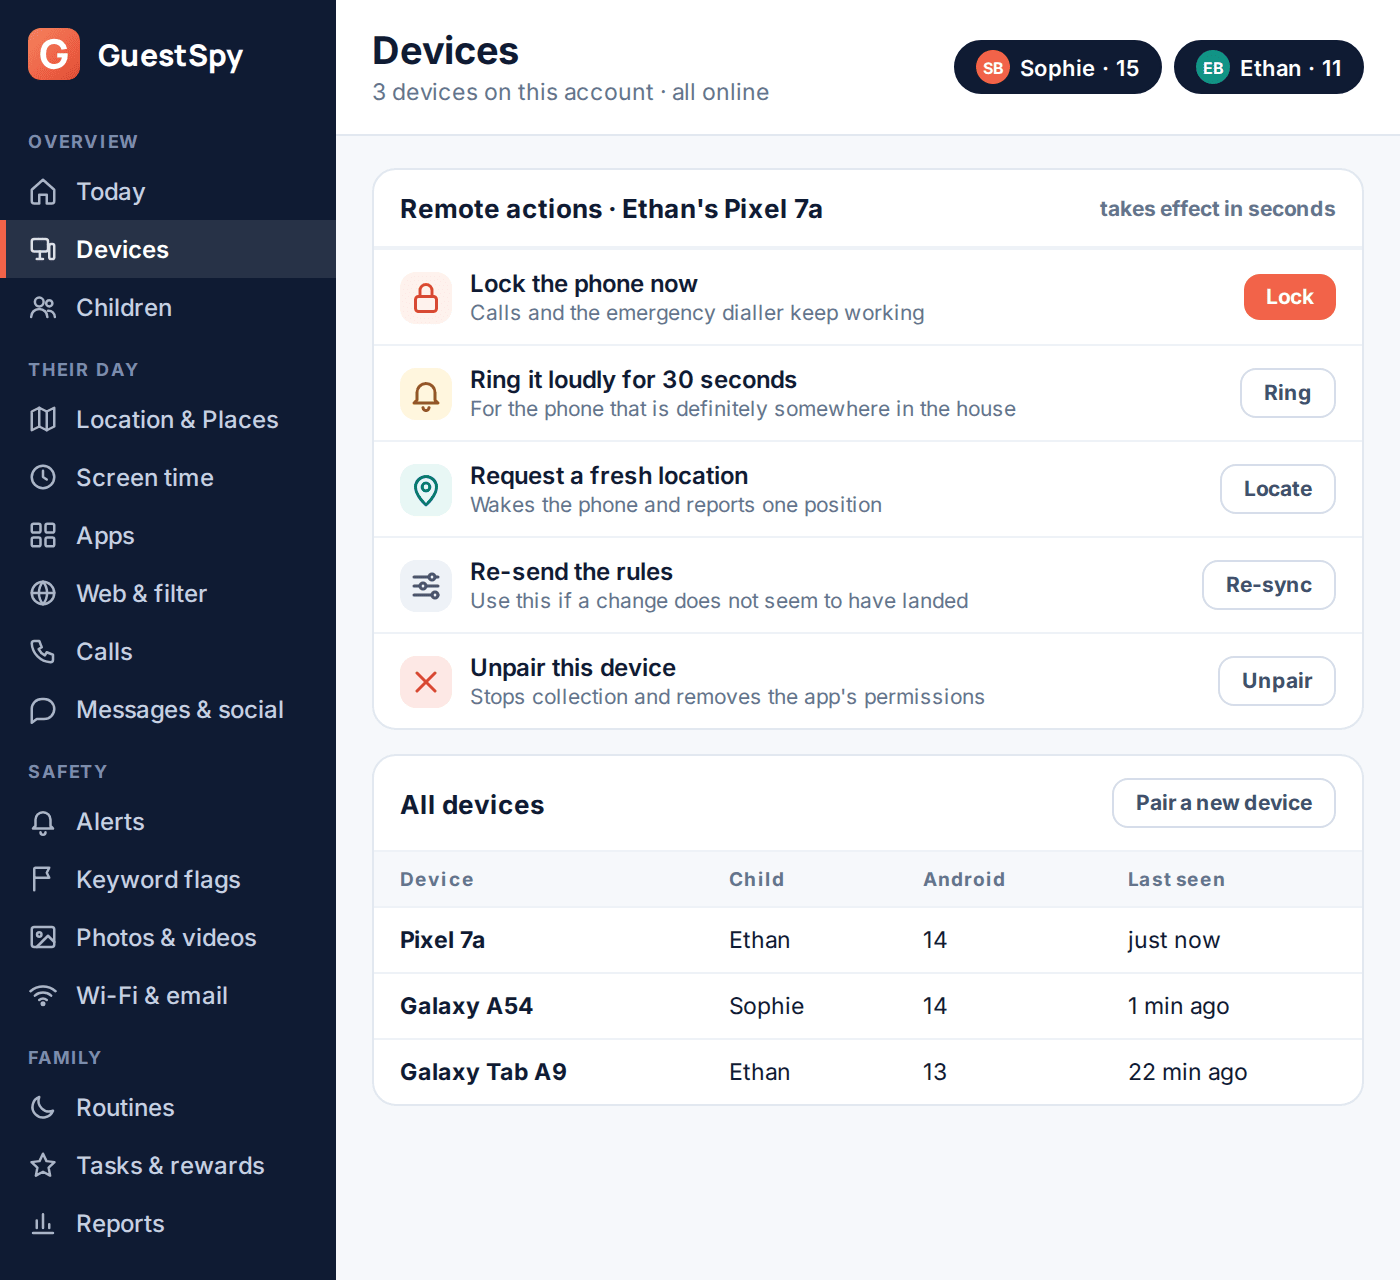Click the '22 min ago' last seen cell
This screenshot has height=1280, width=1400.
[1187, 1072]
